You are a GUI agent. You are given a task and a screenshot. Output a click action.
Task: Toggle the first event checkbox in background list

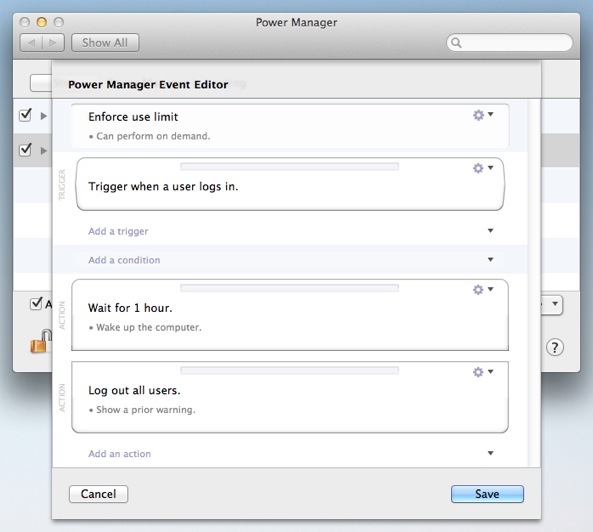coord(25,115)
